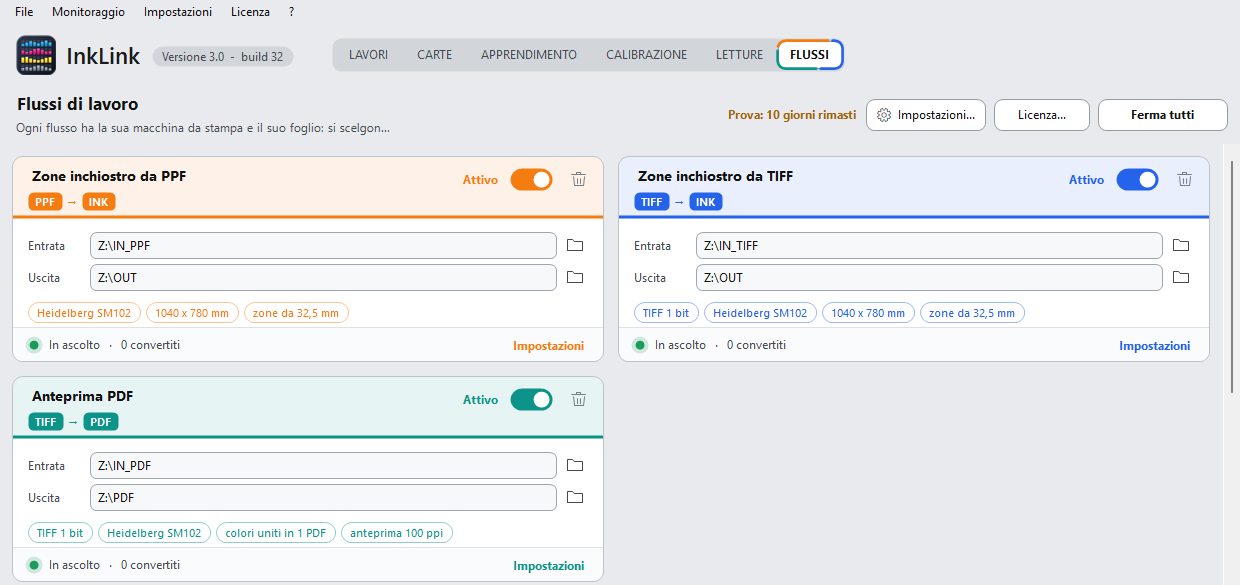
Task: Open the CALIBRAZIONE tab
Action: pyautogui.click(x=647, y=55)
